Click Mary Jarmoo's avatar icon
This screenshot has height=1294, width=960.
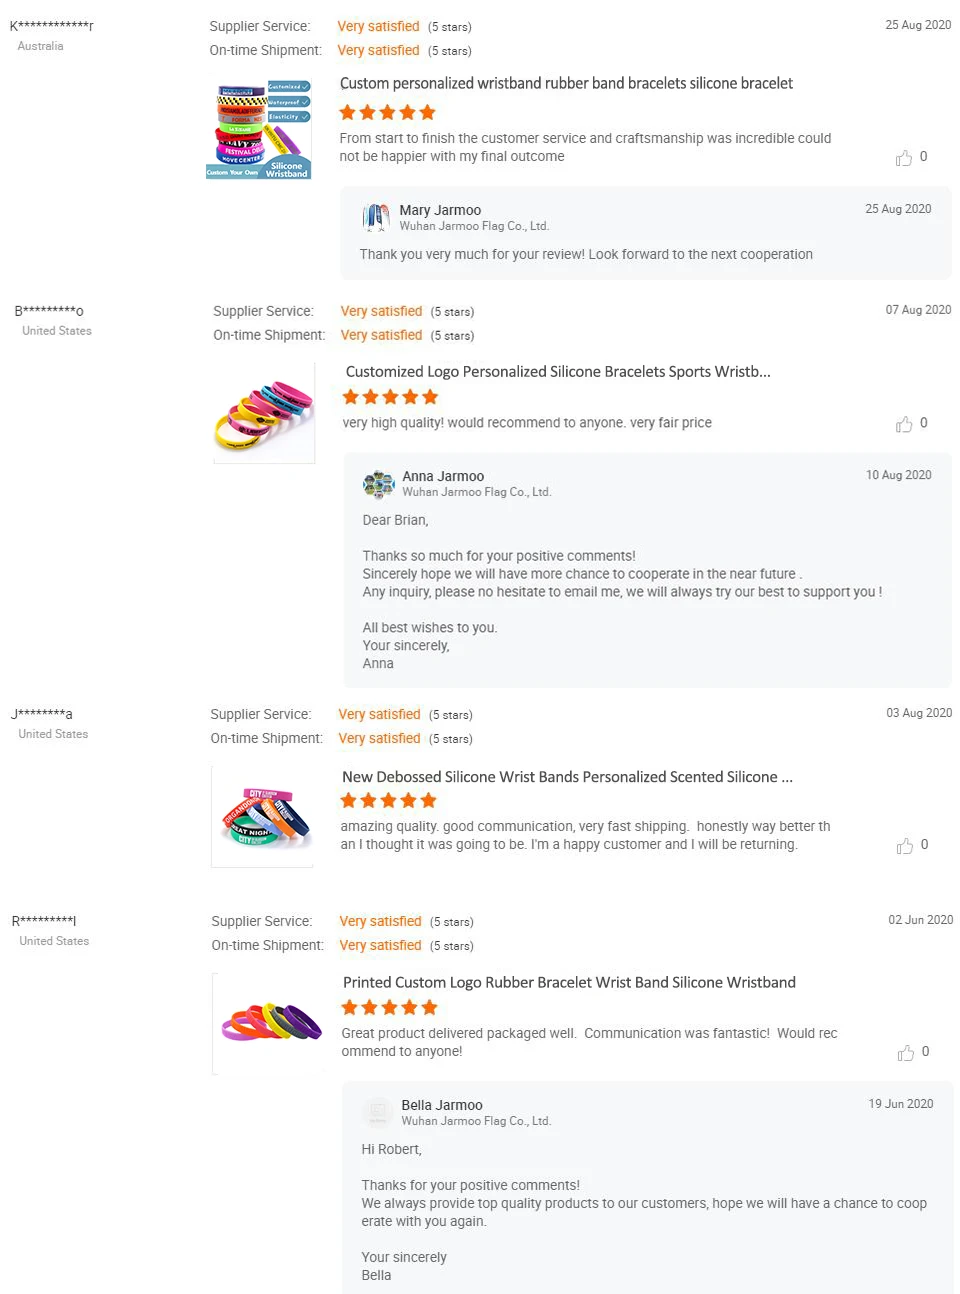click(x=376, y=217)
